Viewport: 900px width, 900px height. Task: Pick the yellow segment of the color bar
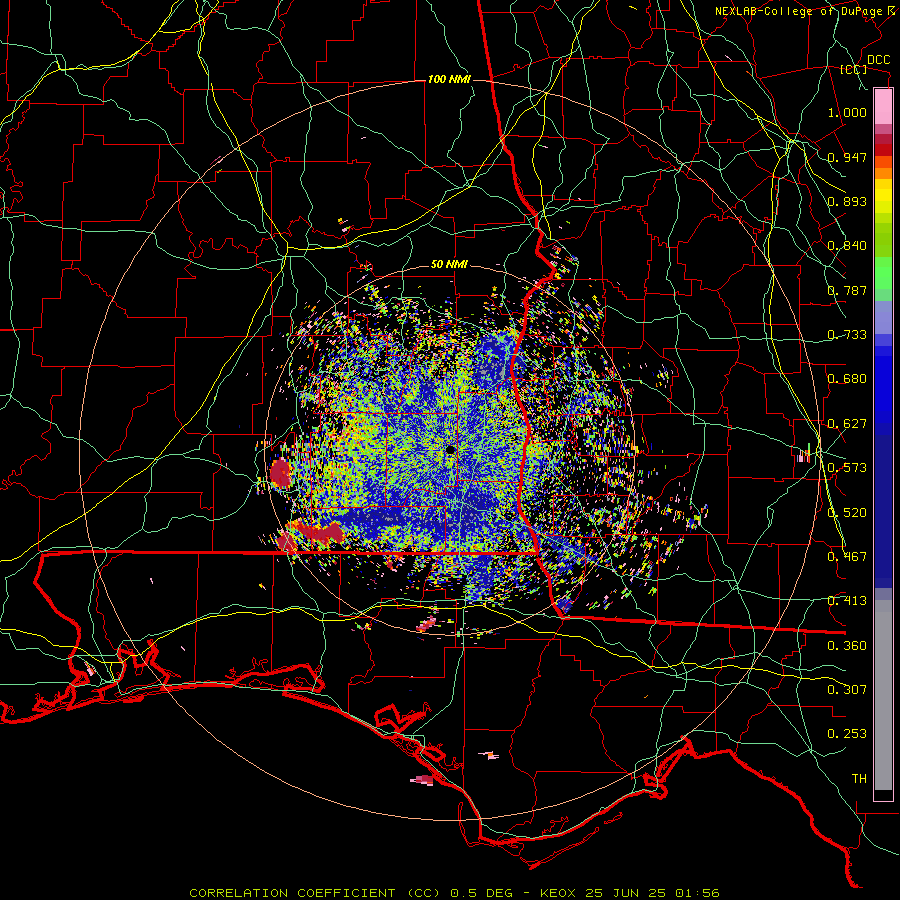point(883,197)
